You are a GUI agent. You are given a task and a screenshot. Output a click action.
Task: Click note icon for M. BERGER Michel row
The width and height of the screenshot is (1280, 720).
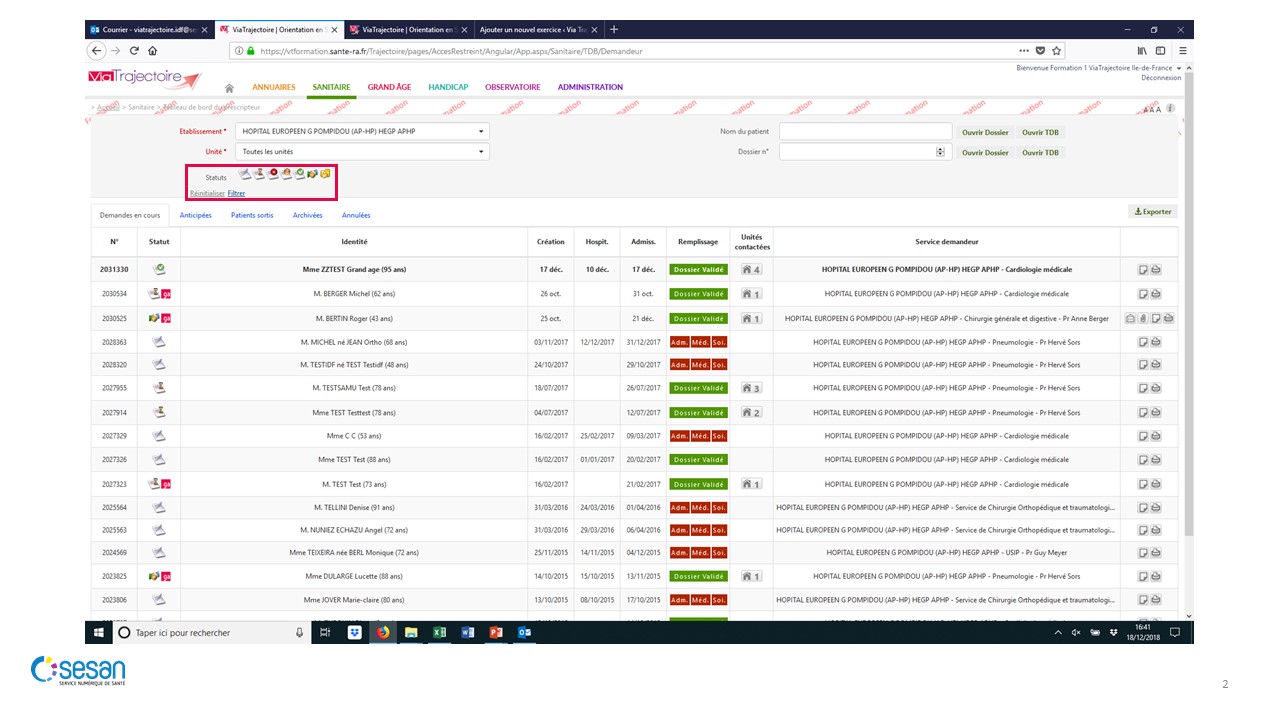pos(1142,294)
